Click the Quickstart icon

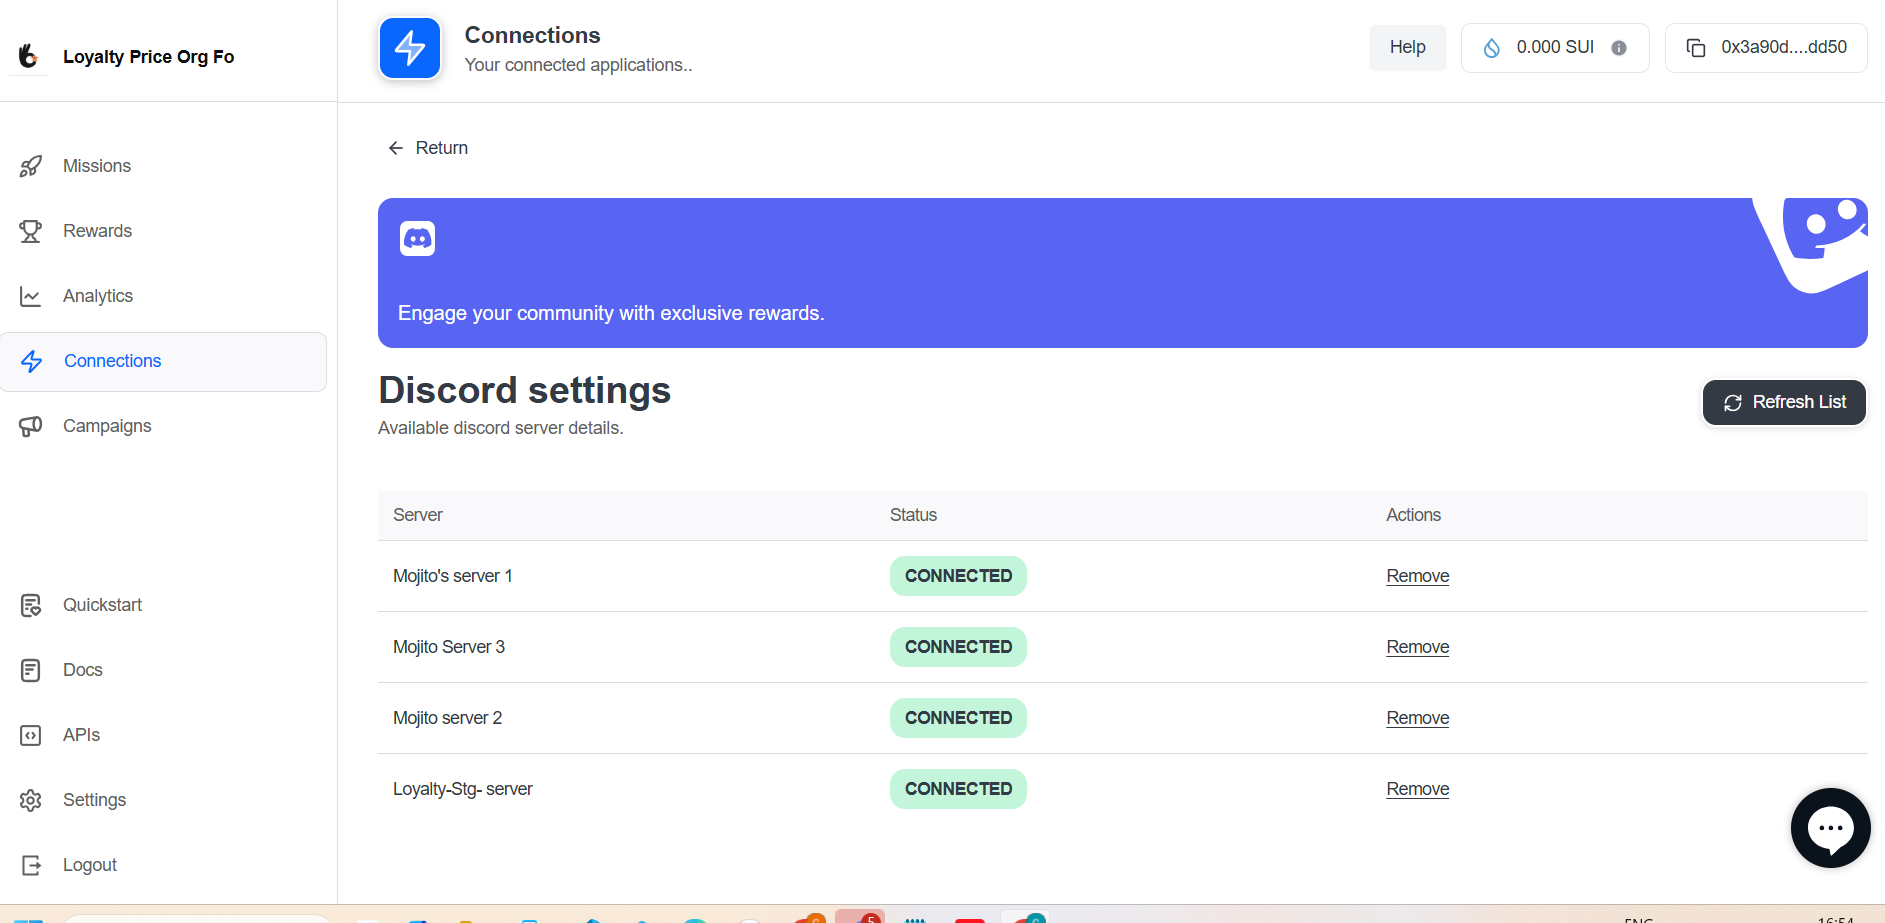click(x=31, y=605)
